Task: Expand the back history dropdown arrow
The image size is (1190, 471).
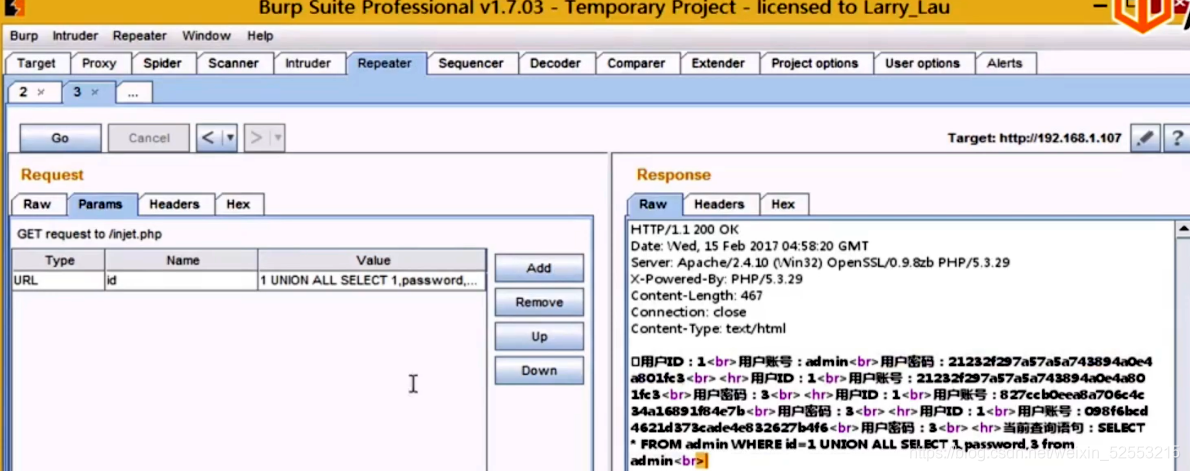Action: [x=229, y=138]
